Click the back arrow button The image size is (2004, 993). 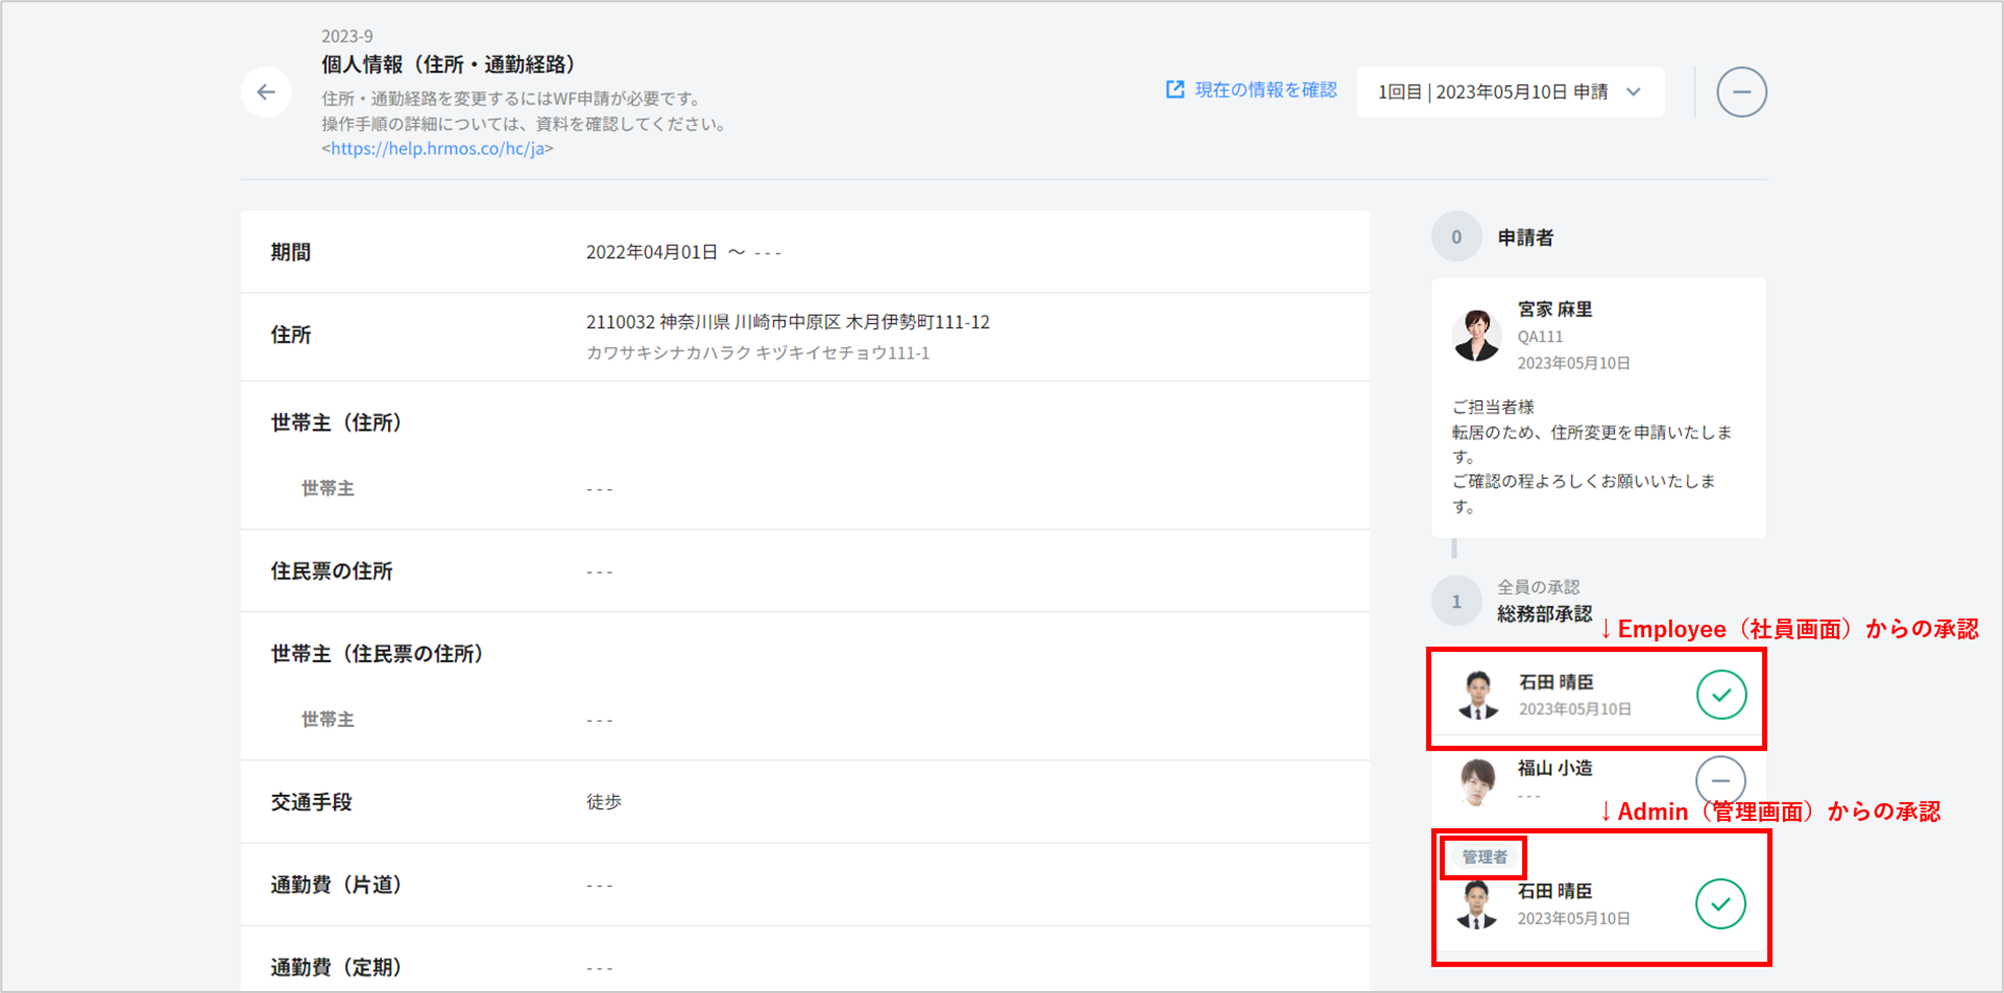pyautogui.click(x=266, y=92)
